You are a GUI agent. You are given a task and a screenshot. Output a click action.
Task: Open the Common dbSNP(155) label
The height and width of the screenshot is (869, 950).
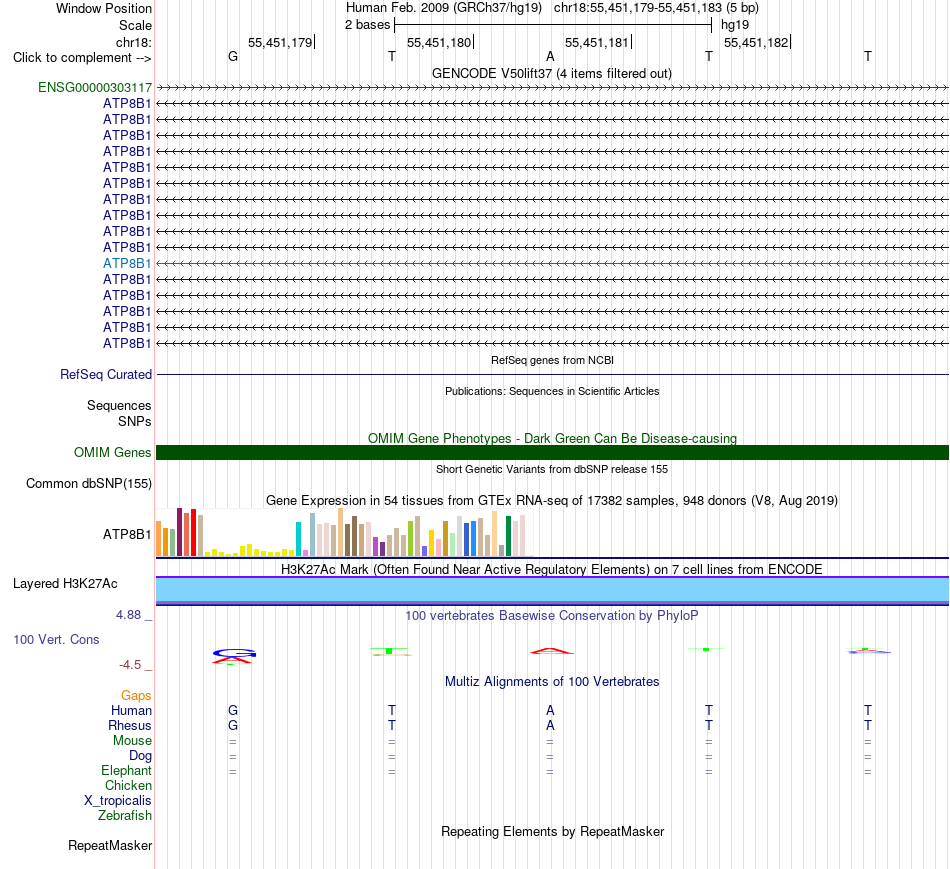click(x=88, y=484)
